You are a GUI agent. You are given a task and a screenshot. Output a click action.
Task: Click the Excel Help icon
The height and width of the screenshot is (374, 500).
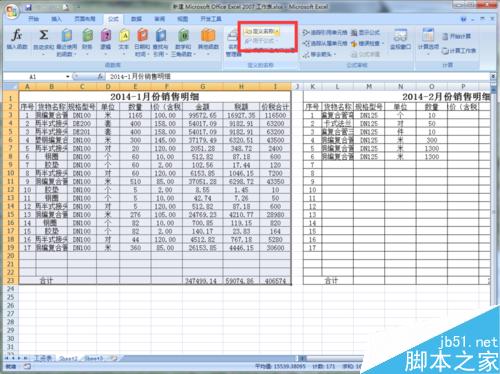(463, 19)
